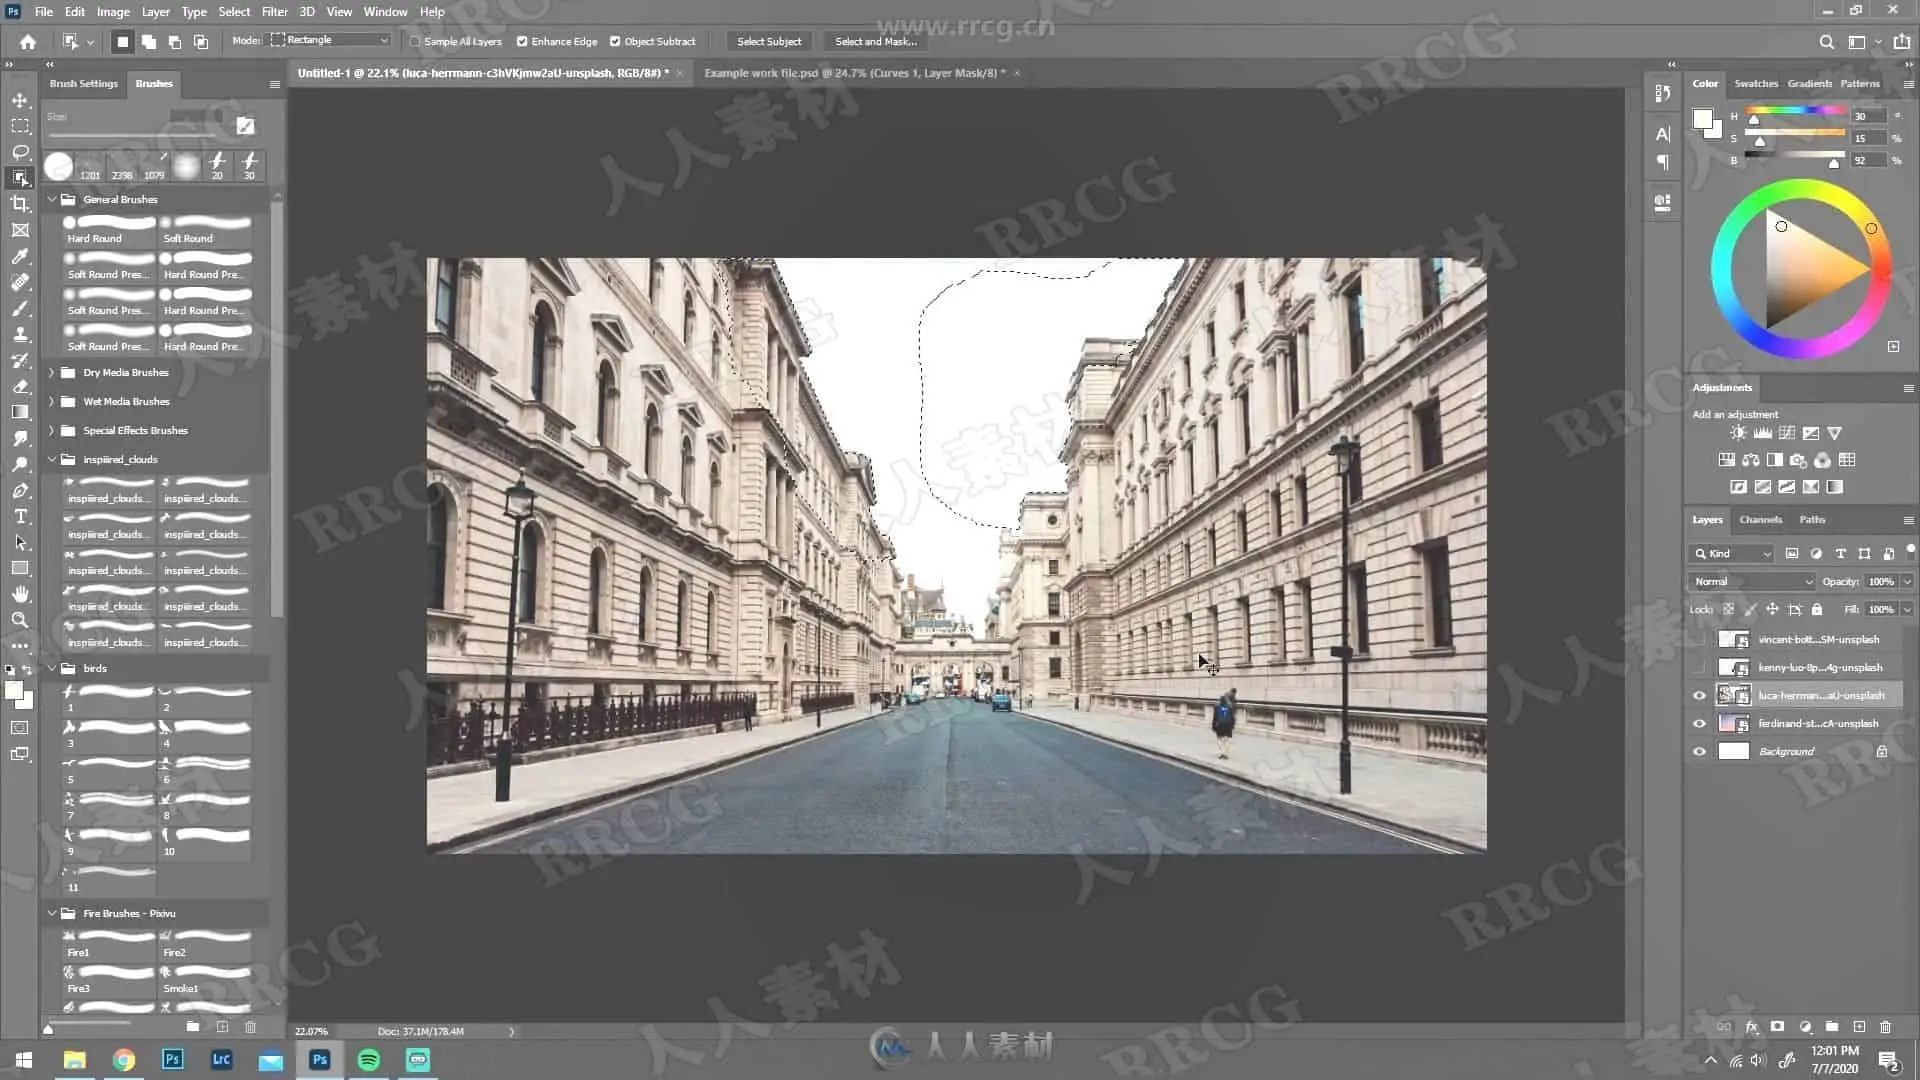
Task: Select the Zoom tool in toolbar
Action: (20, 620)
